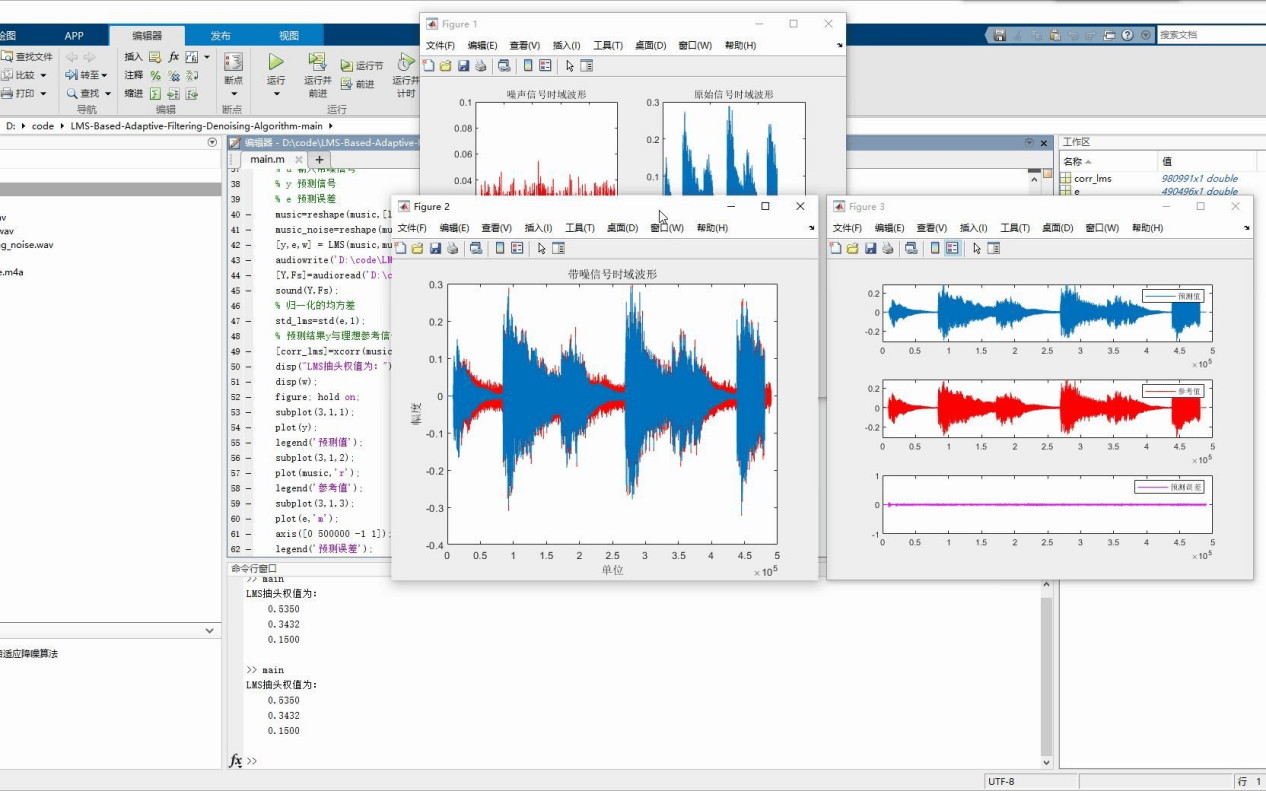
Task: Expand the Compare (比较) dropdown
Action: pyautogui.click(x=43, y=75)
